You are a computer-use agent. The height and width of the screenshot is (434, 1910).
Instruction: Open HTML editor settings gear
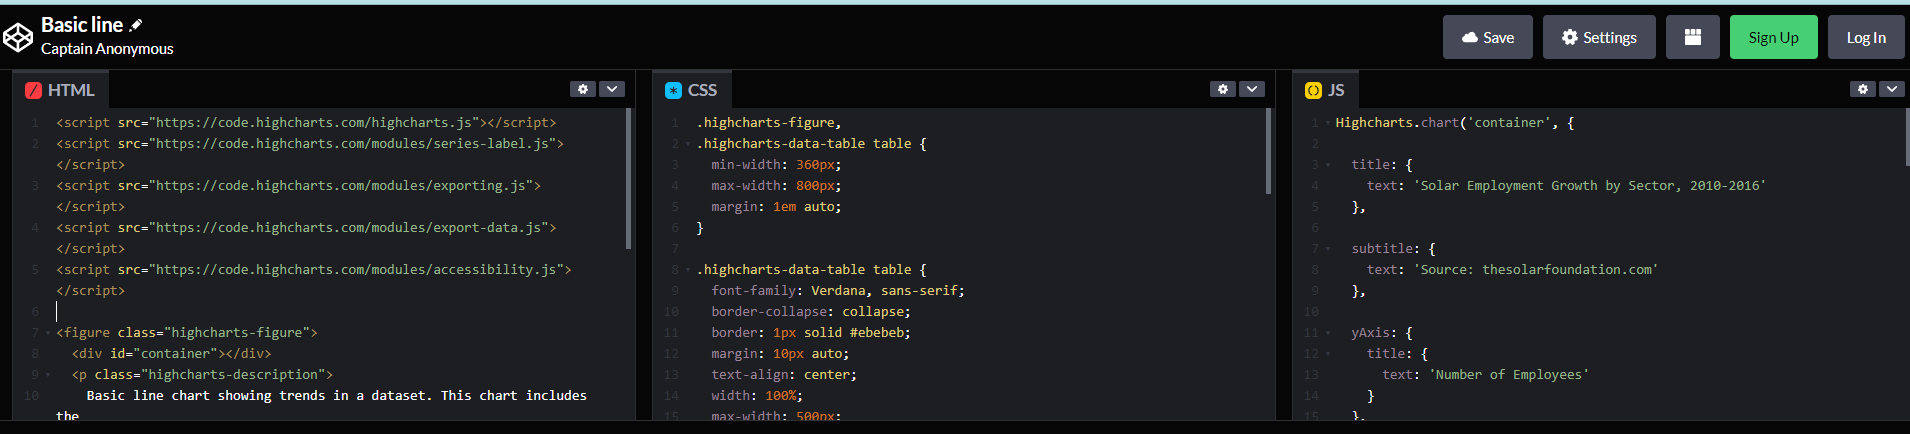point(583,89)
